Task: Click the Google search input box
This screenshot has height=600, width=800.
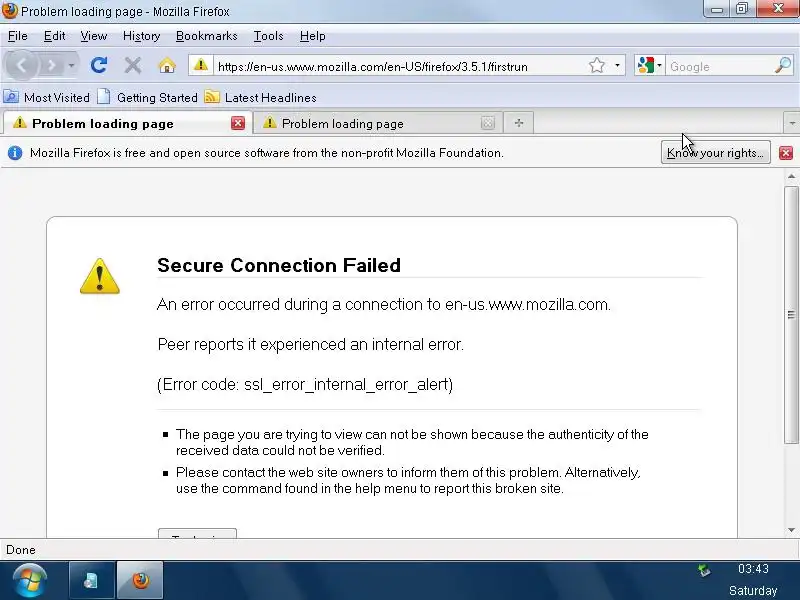Action: 719,66
